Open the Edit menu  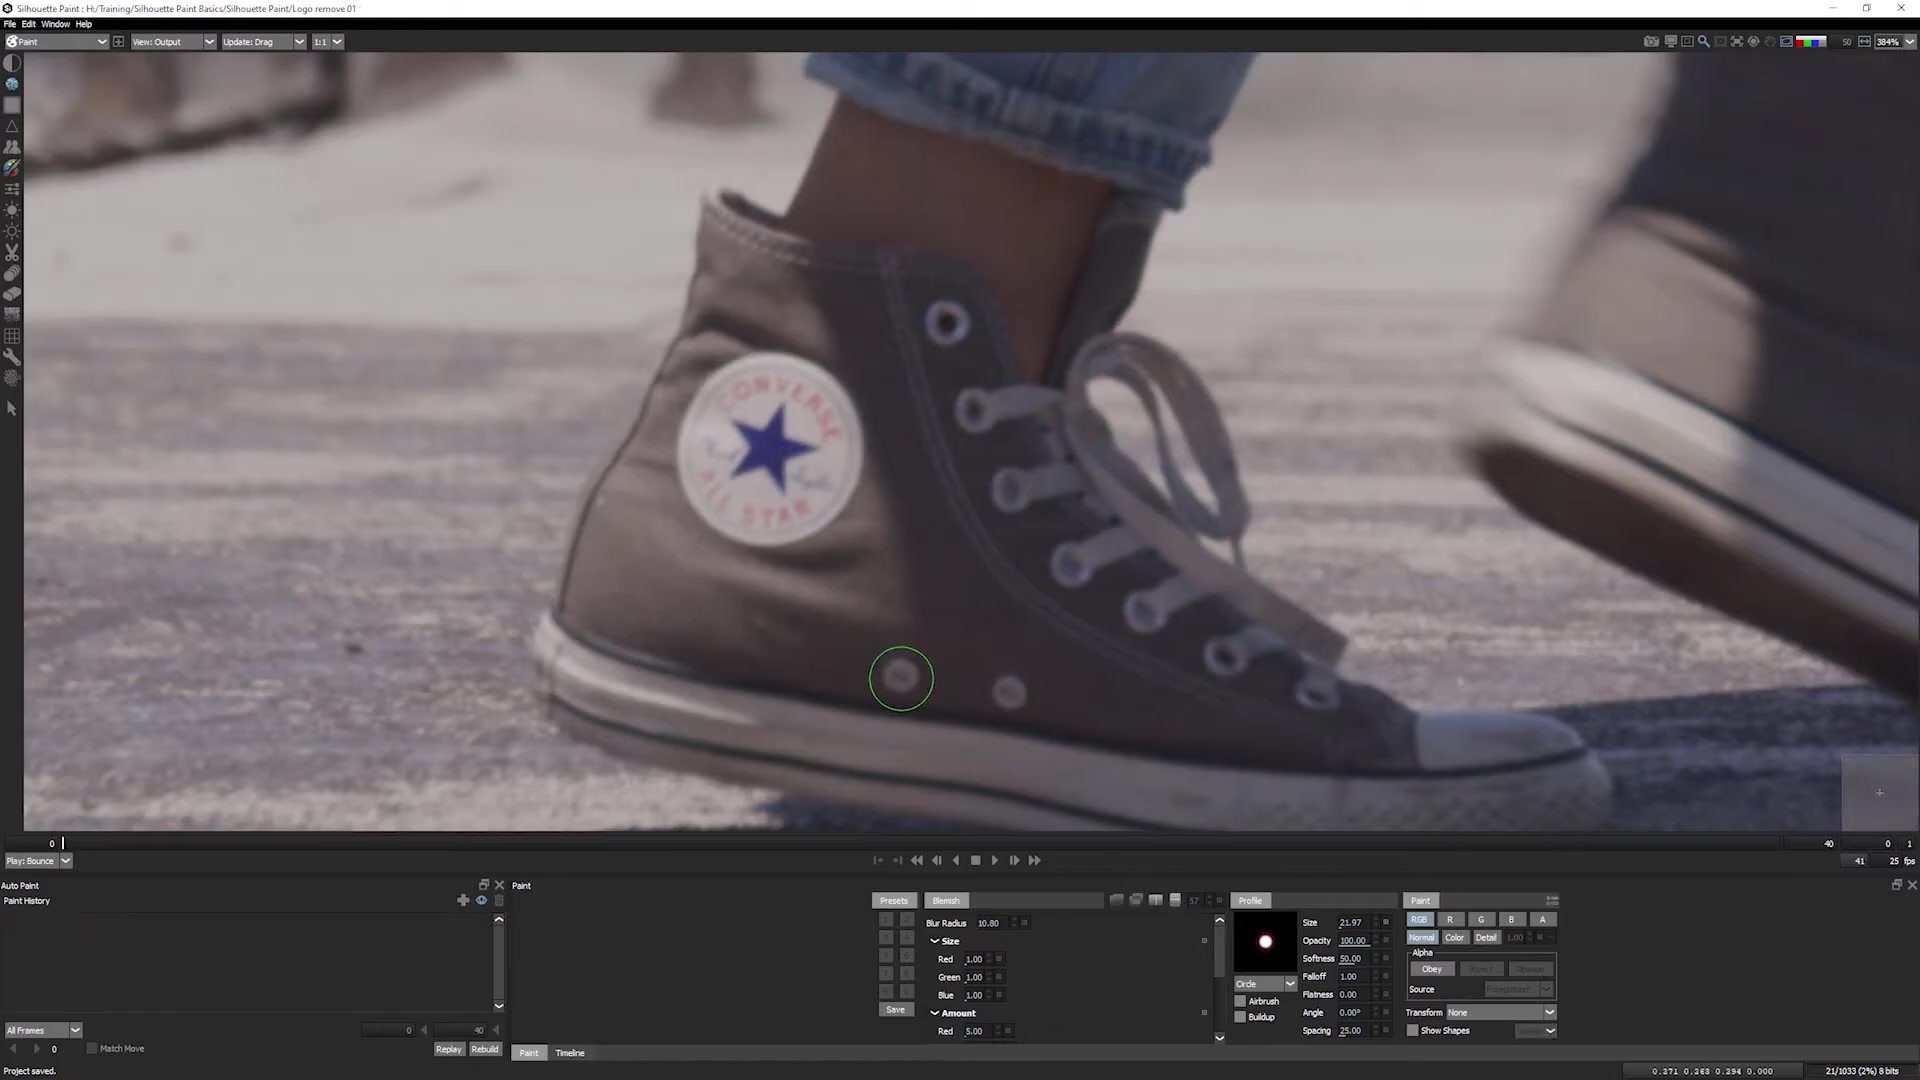pos(29,24)
